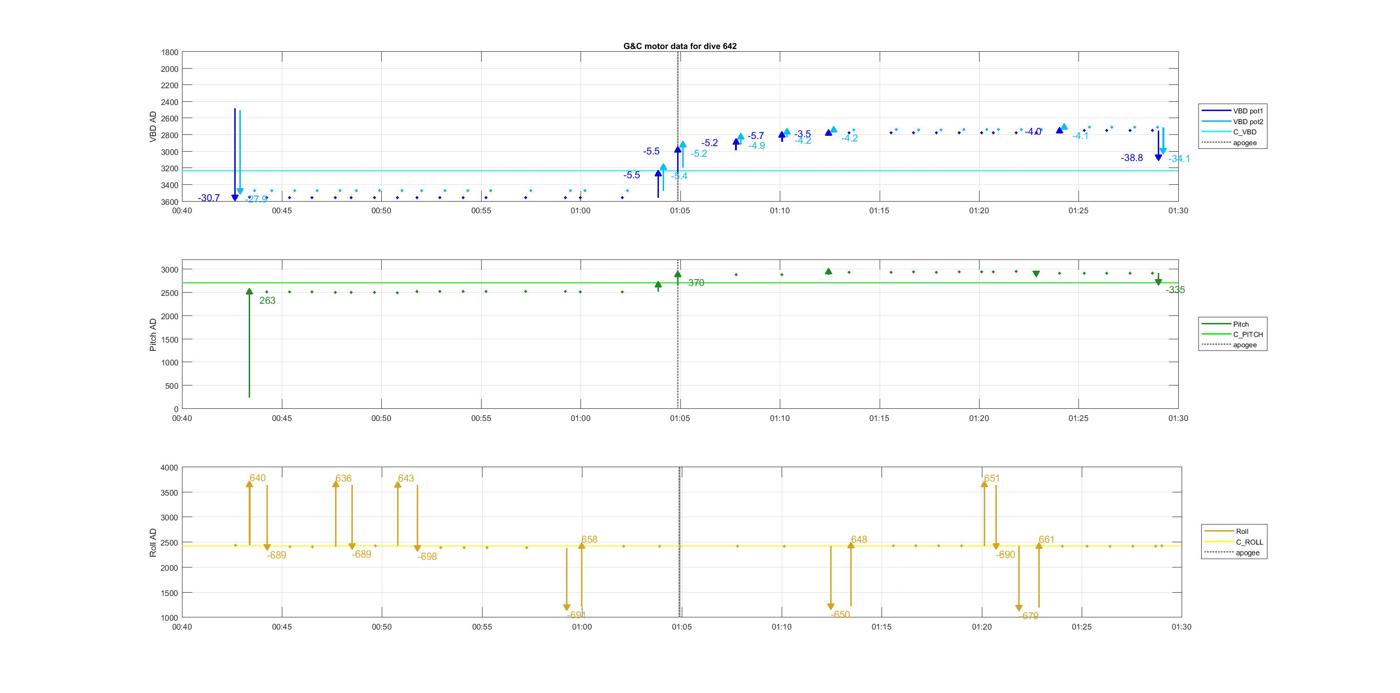This screenshot has height=693, width=1400.
Task: Click the "-30.7" VBD data label
Action: pos(209,198)
